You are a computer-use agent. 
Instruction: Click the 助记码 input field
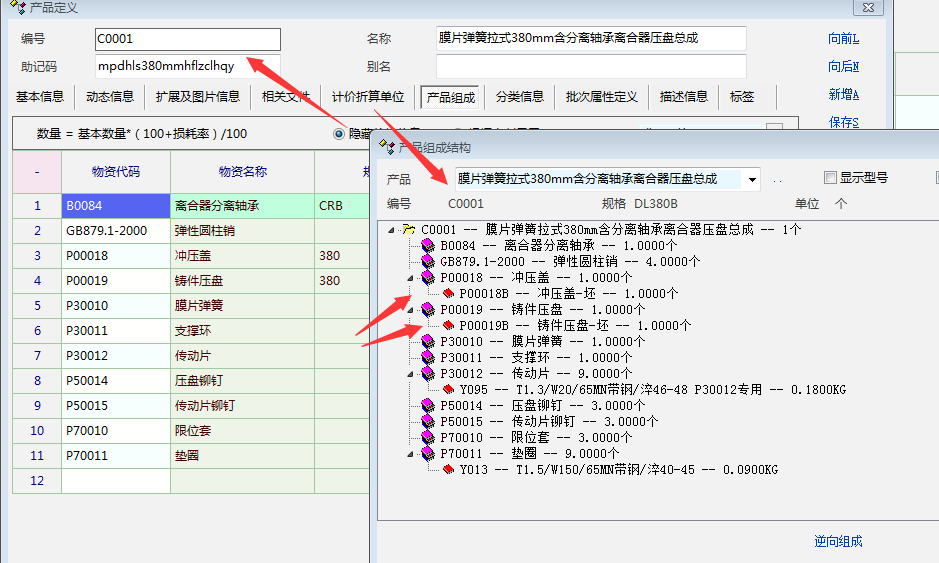188,67
